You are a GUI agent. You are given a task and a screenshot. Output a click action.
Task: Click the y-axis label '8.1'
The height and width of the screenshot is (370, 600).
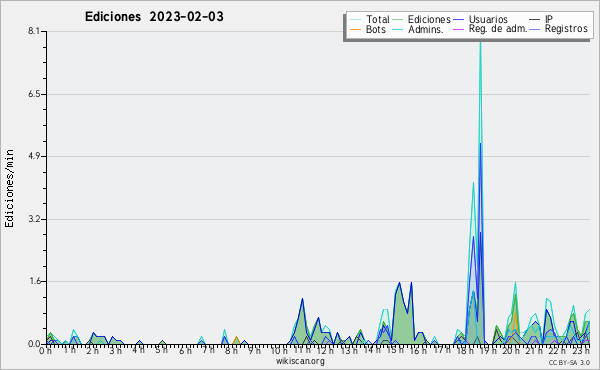tap(34, 31)
